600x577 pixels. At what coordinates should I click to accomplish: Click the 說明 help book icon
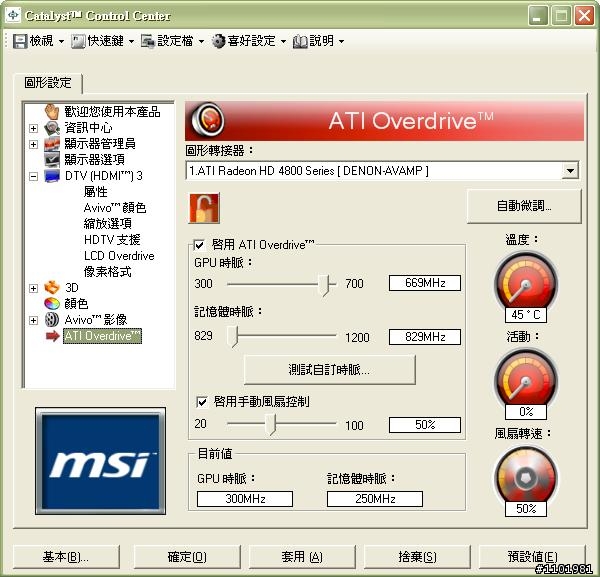pyautogui.click(x=300, y=41)
